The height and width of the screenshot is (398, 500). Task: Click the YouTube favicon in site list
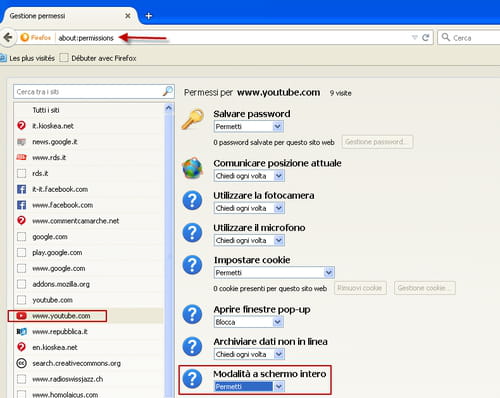click(21, 316)
